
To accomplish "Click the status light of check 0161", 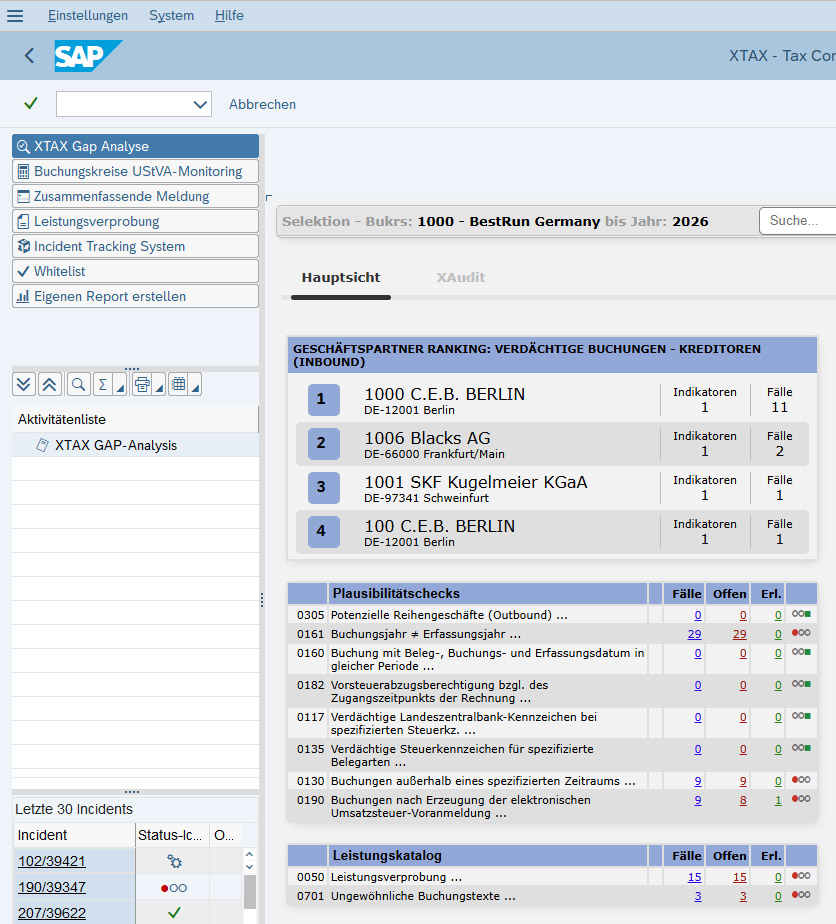I will pos(801,633).
